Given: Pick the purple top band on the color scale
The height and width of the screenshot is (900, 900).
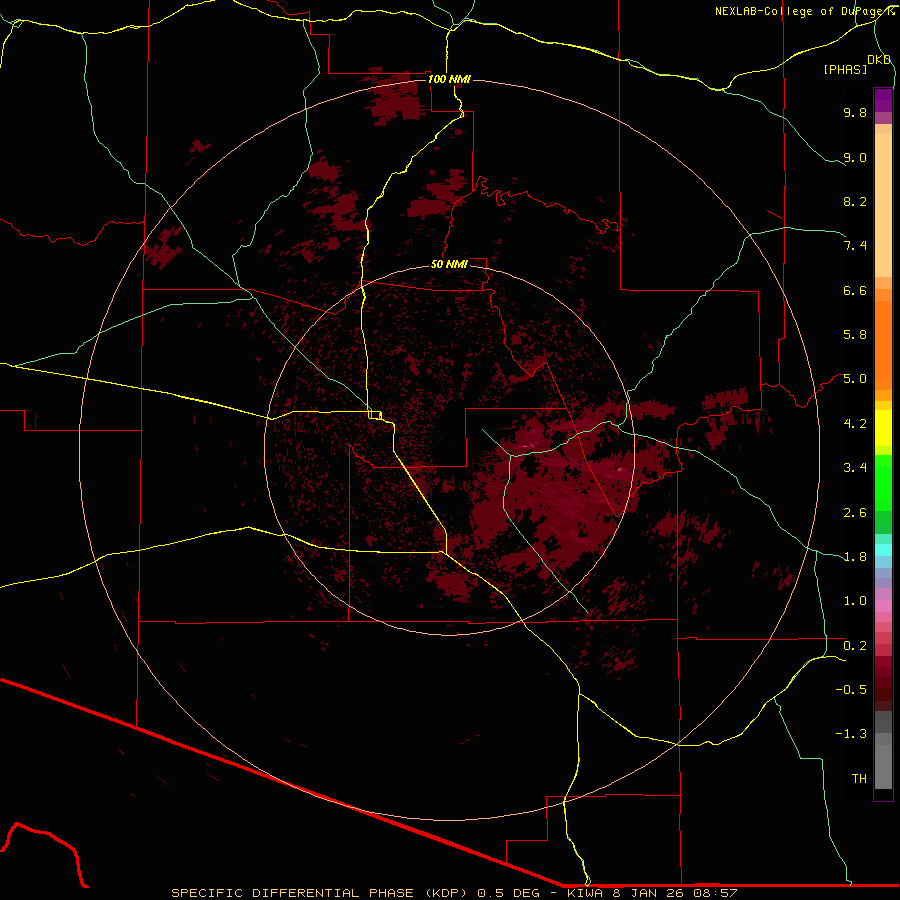Looking at the screenshot, I should [883, 100].
